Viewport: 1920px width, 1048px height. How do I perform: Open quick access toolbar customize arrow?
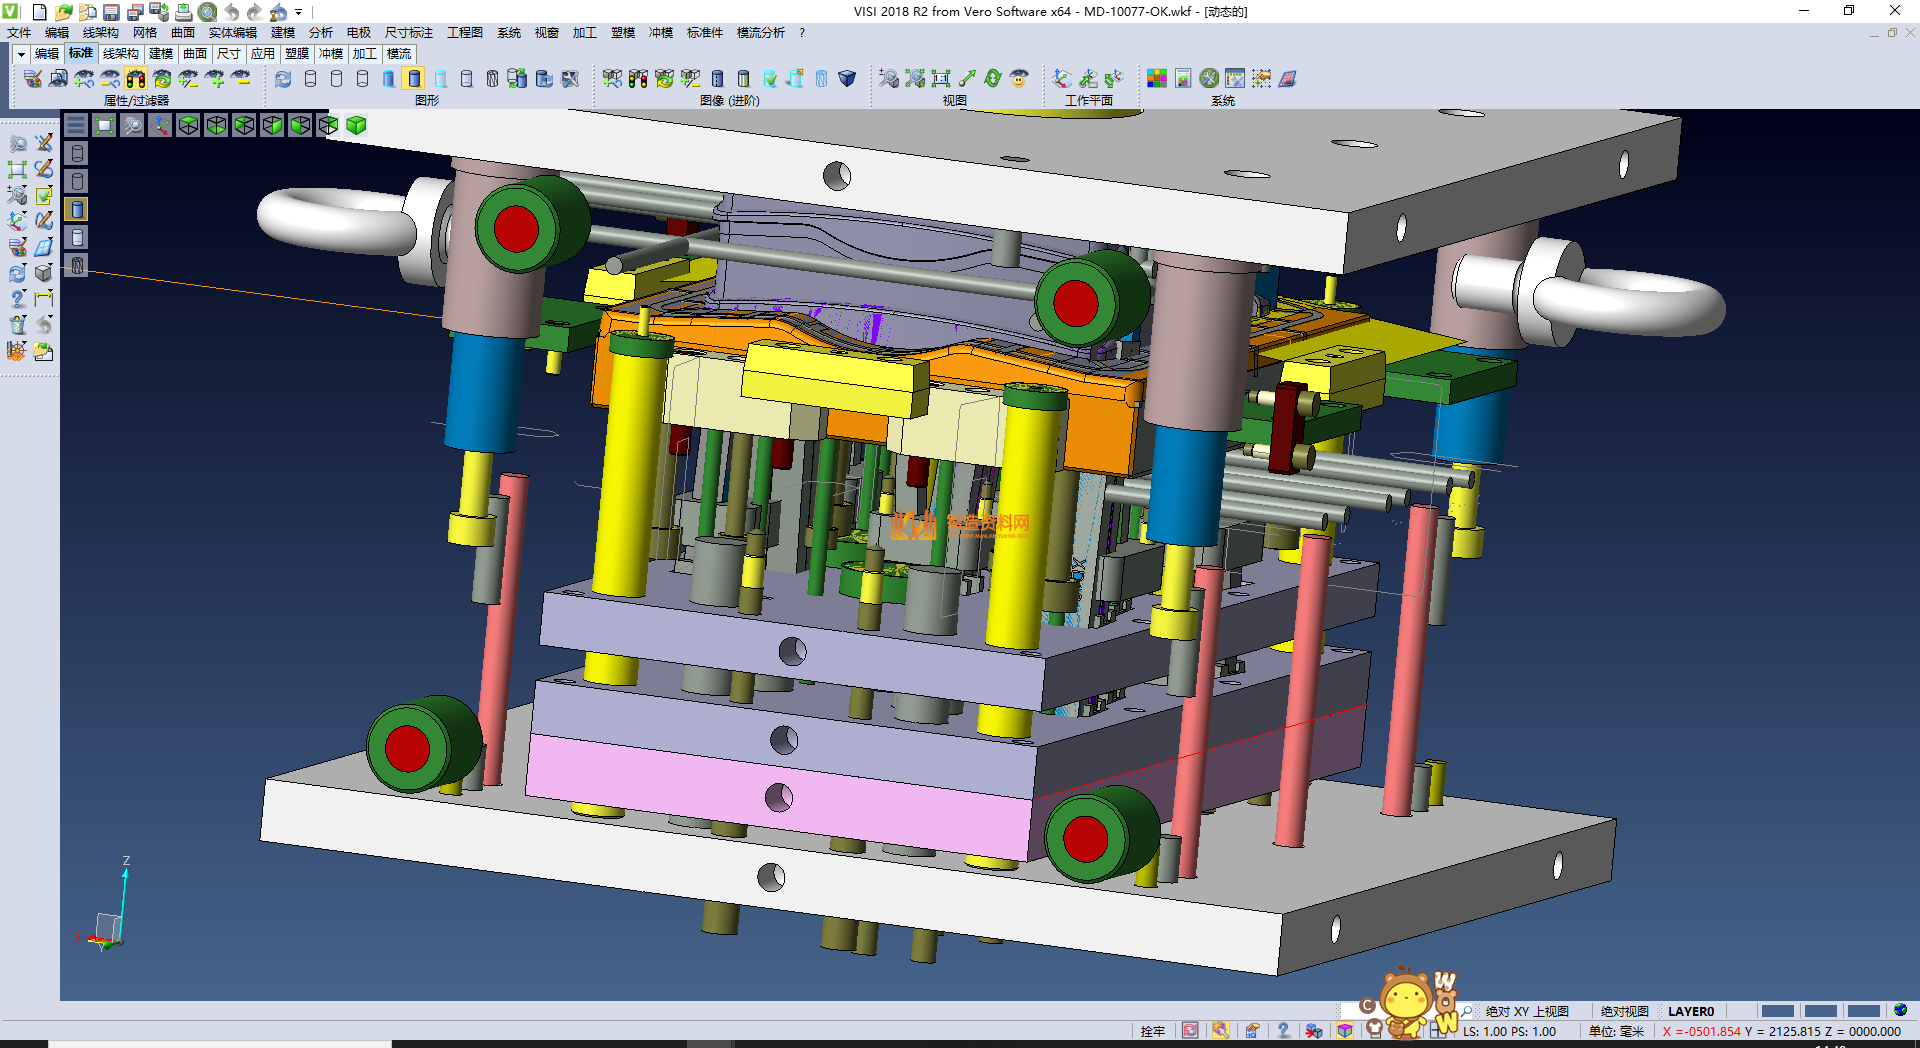coord(298,12)
